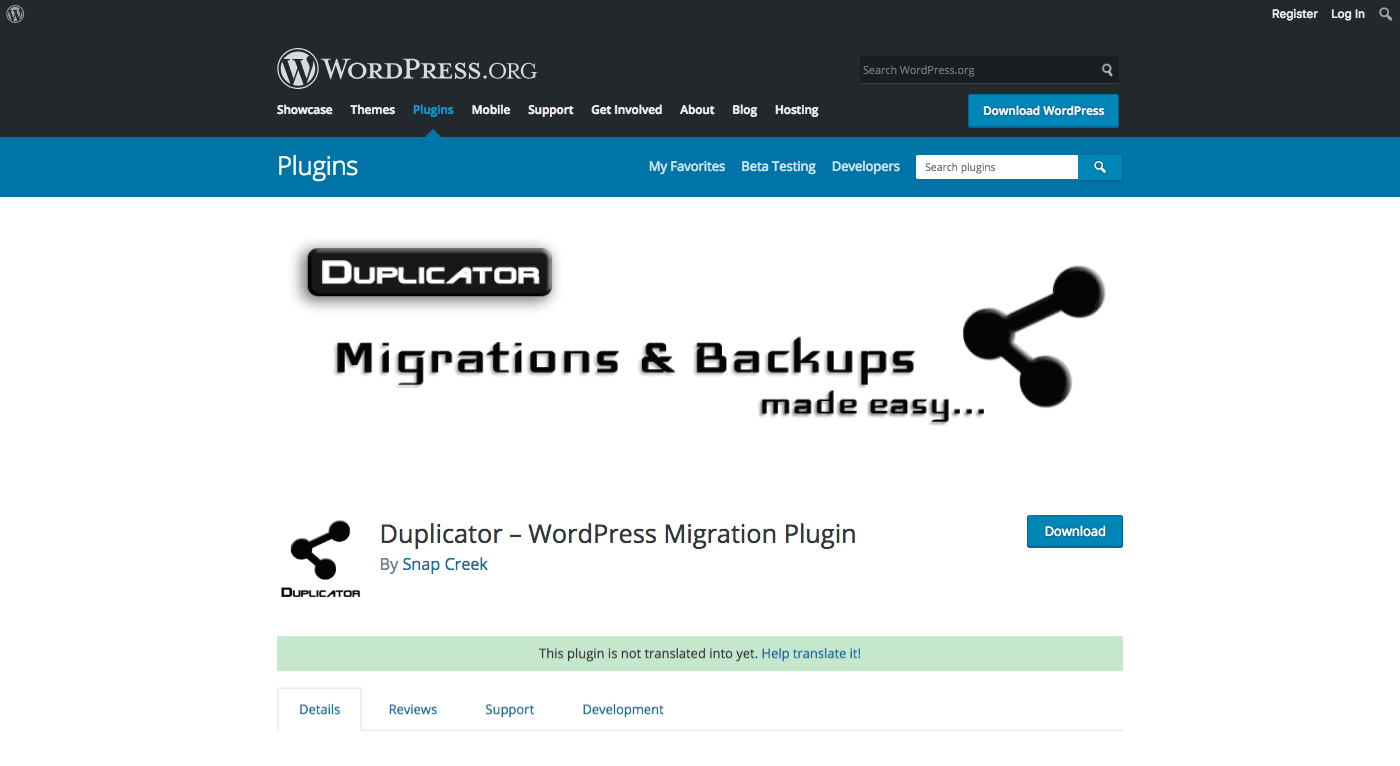This screenshot has height=766, width=1400.
Task: Open the Beta Testing link
Action: coord(779,167)
